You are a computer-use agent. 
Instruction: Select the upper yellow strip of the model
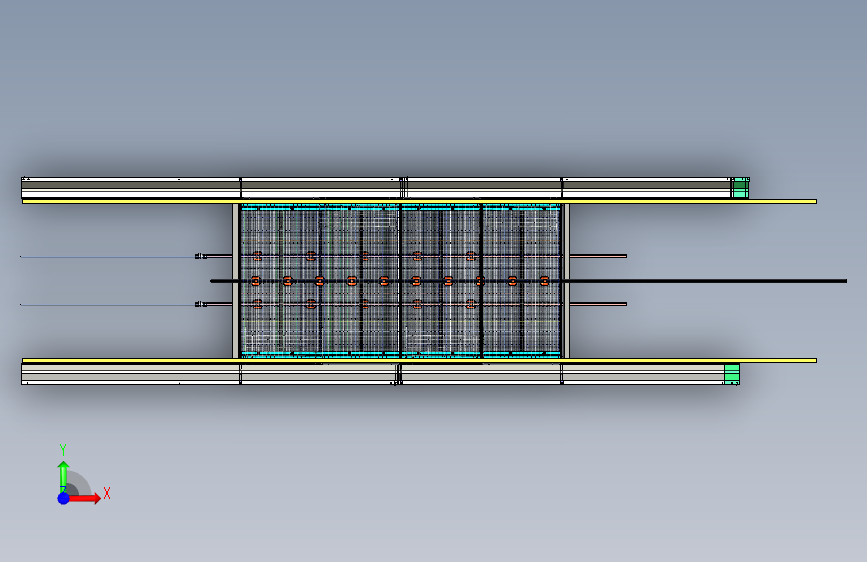click(419, 201)
